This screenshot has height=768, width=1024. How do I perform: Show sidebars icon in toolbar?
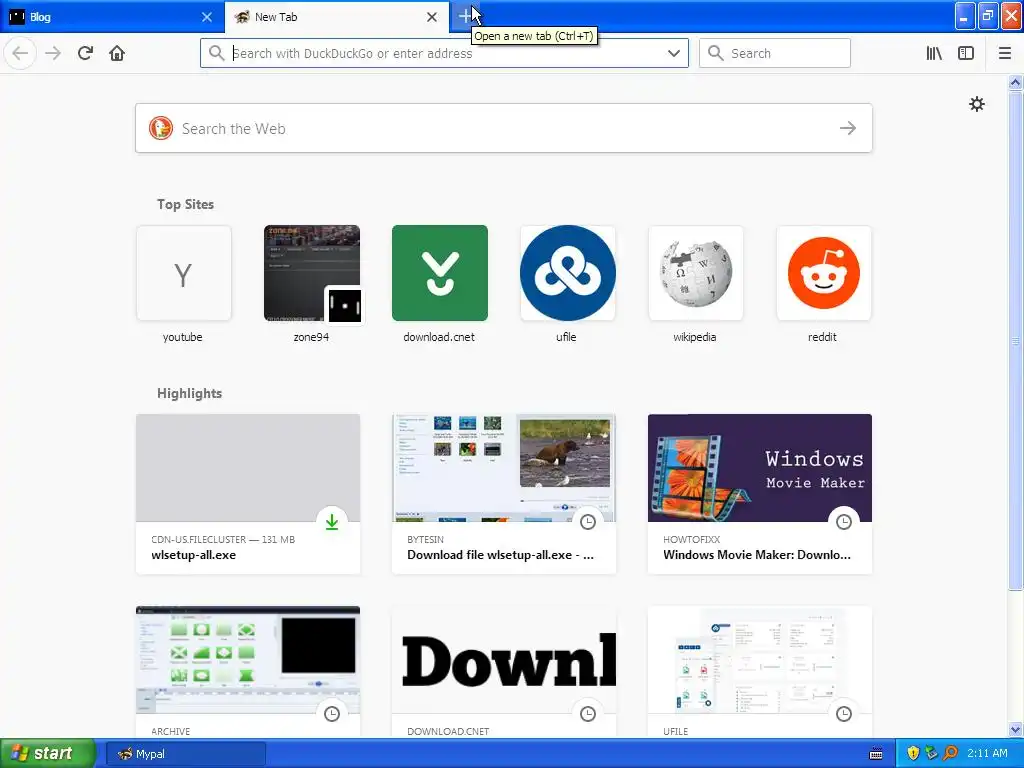pyautogui.click(x=966, y=53)
